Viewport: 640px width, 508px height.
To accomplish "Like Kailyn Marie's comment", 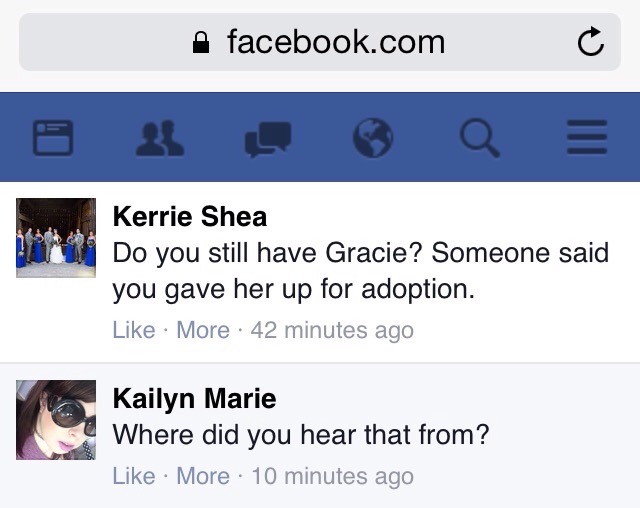I will click(x=134, y=476).
